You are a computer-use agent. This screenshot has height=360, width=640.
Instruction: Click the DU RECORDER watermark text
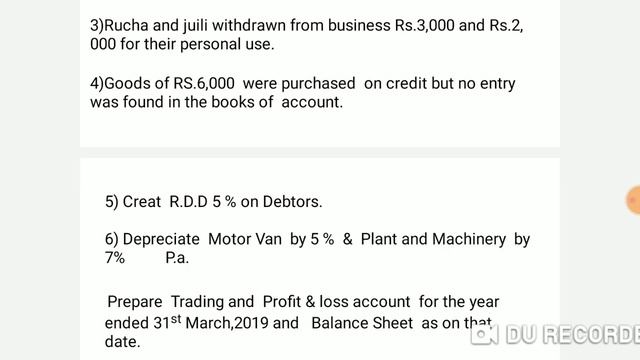click(x=573, y=334)
